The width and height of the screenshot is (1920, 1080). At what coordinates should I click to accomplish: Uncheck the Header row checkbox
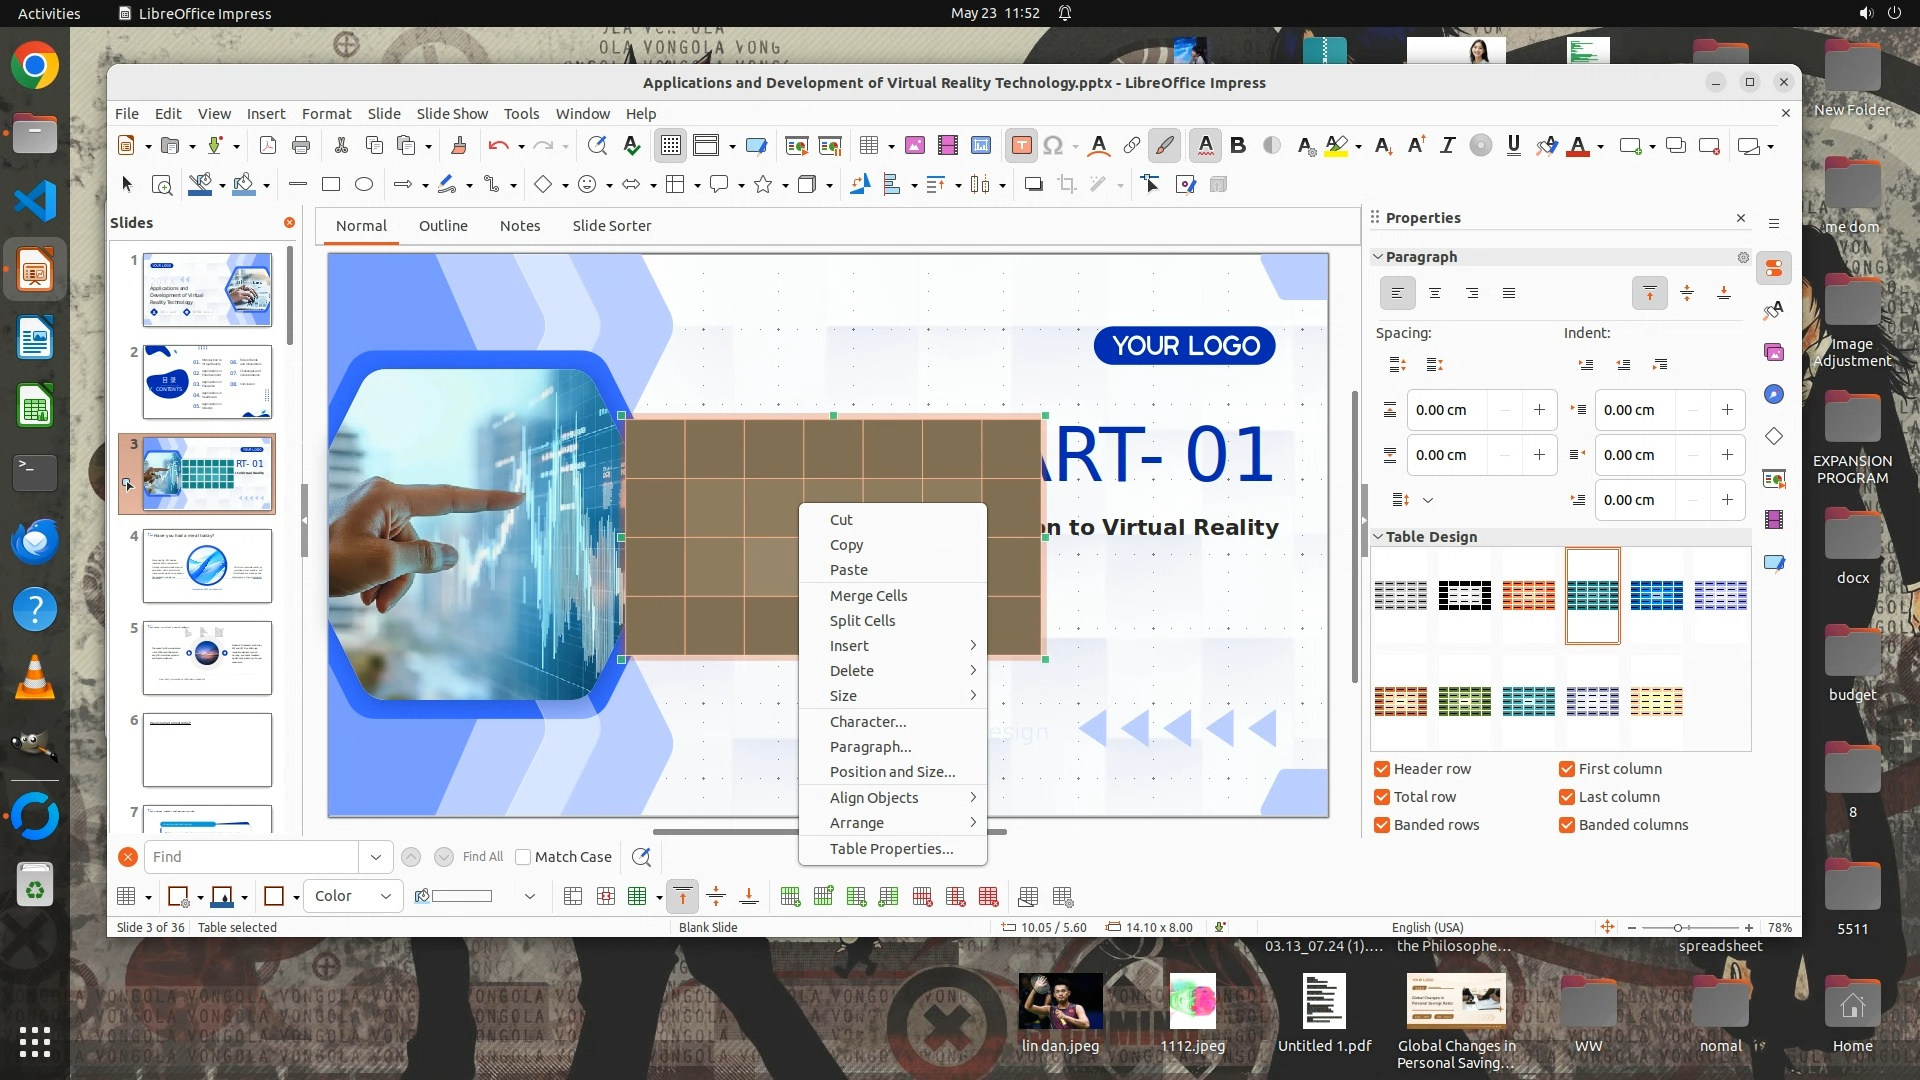coord(1382,769)
